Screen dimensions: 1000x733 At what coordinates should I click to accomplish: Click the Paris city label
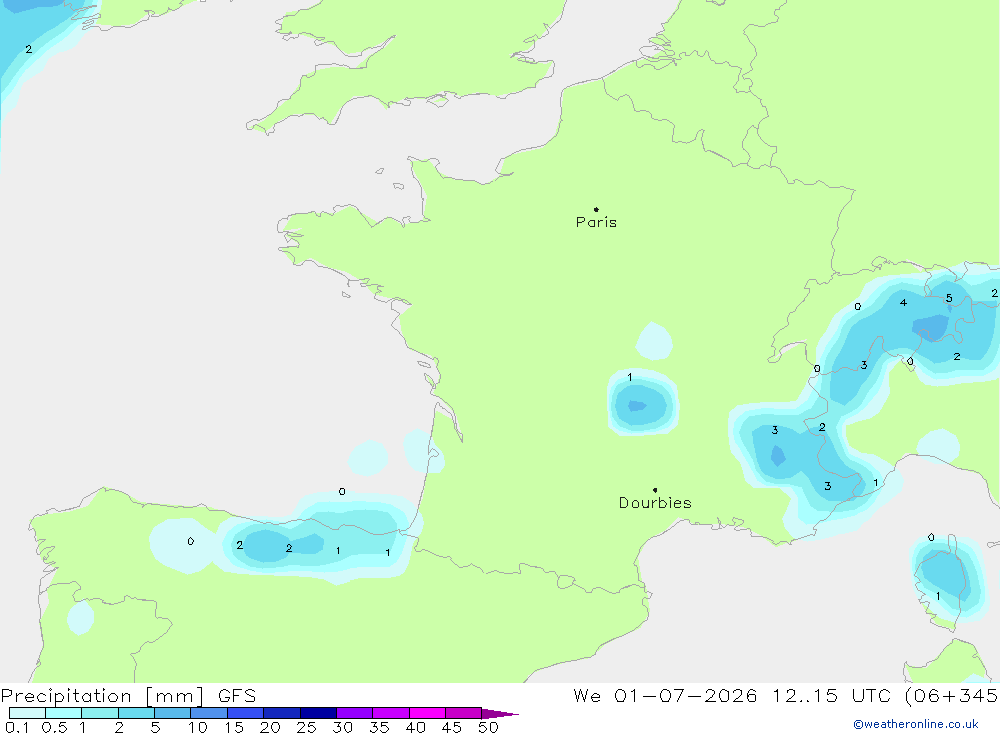pos(596,222)
